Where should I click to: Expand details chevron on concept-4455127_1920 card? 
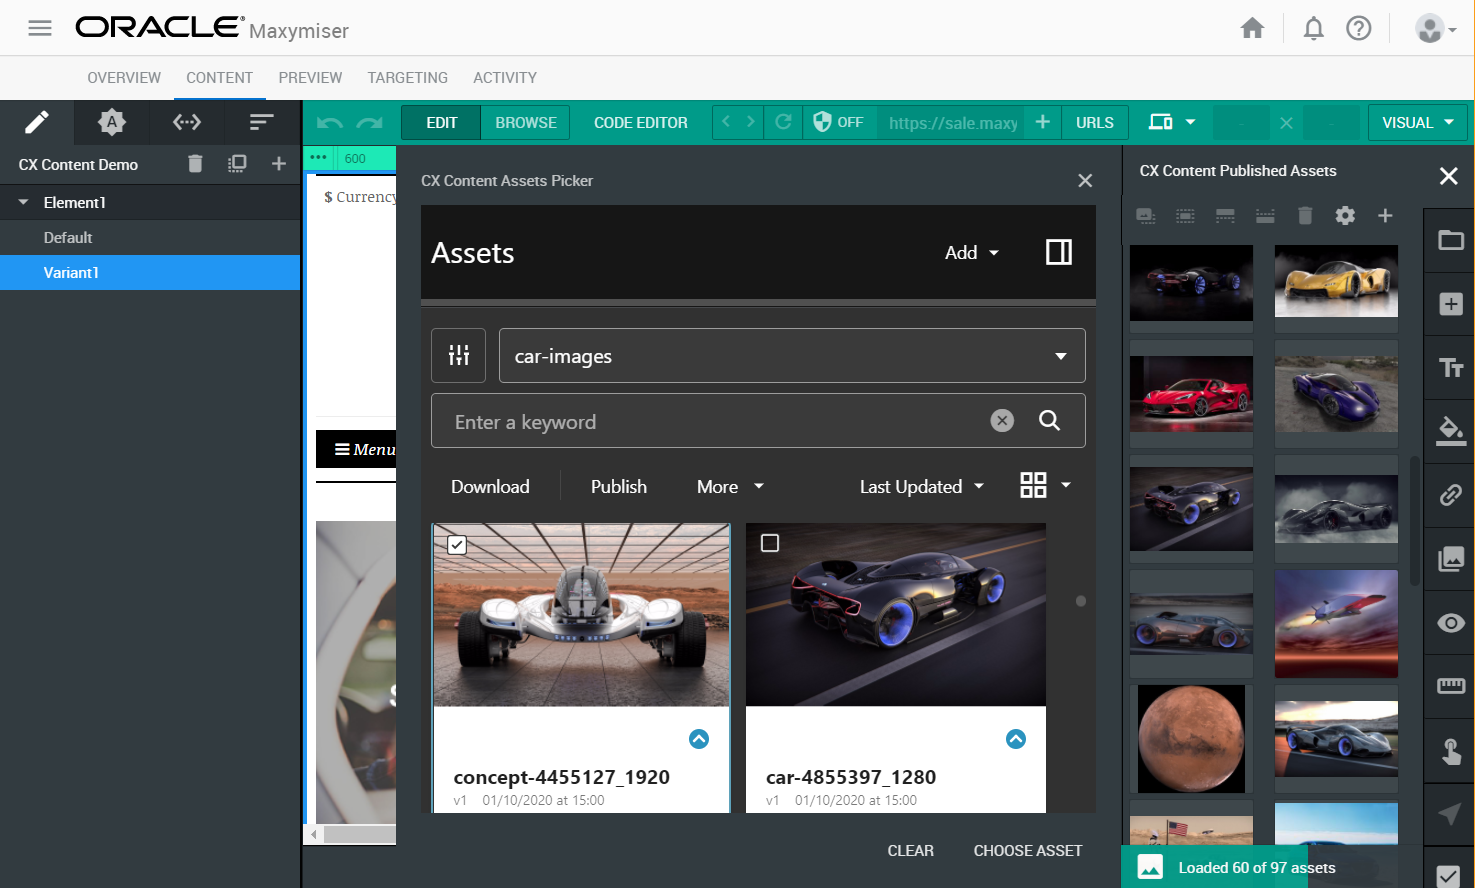[699, 739]
